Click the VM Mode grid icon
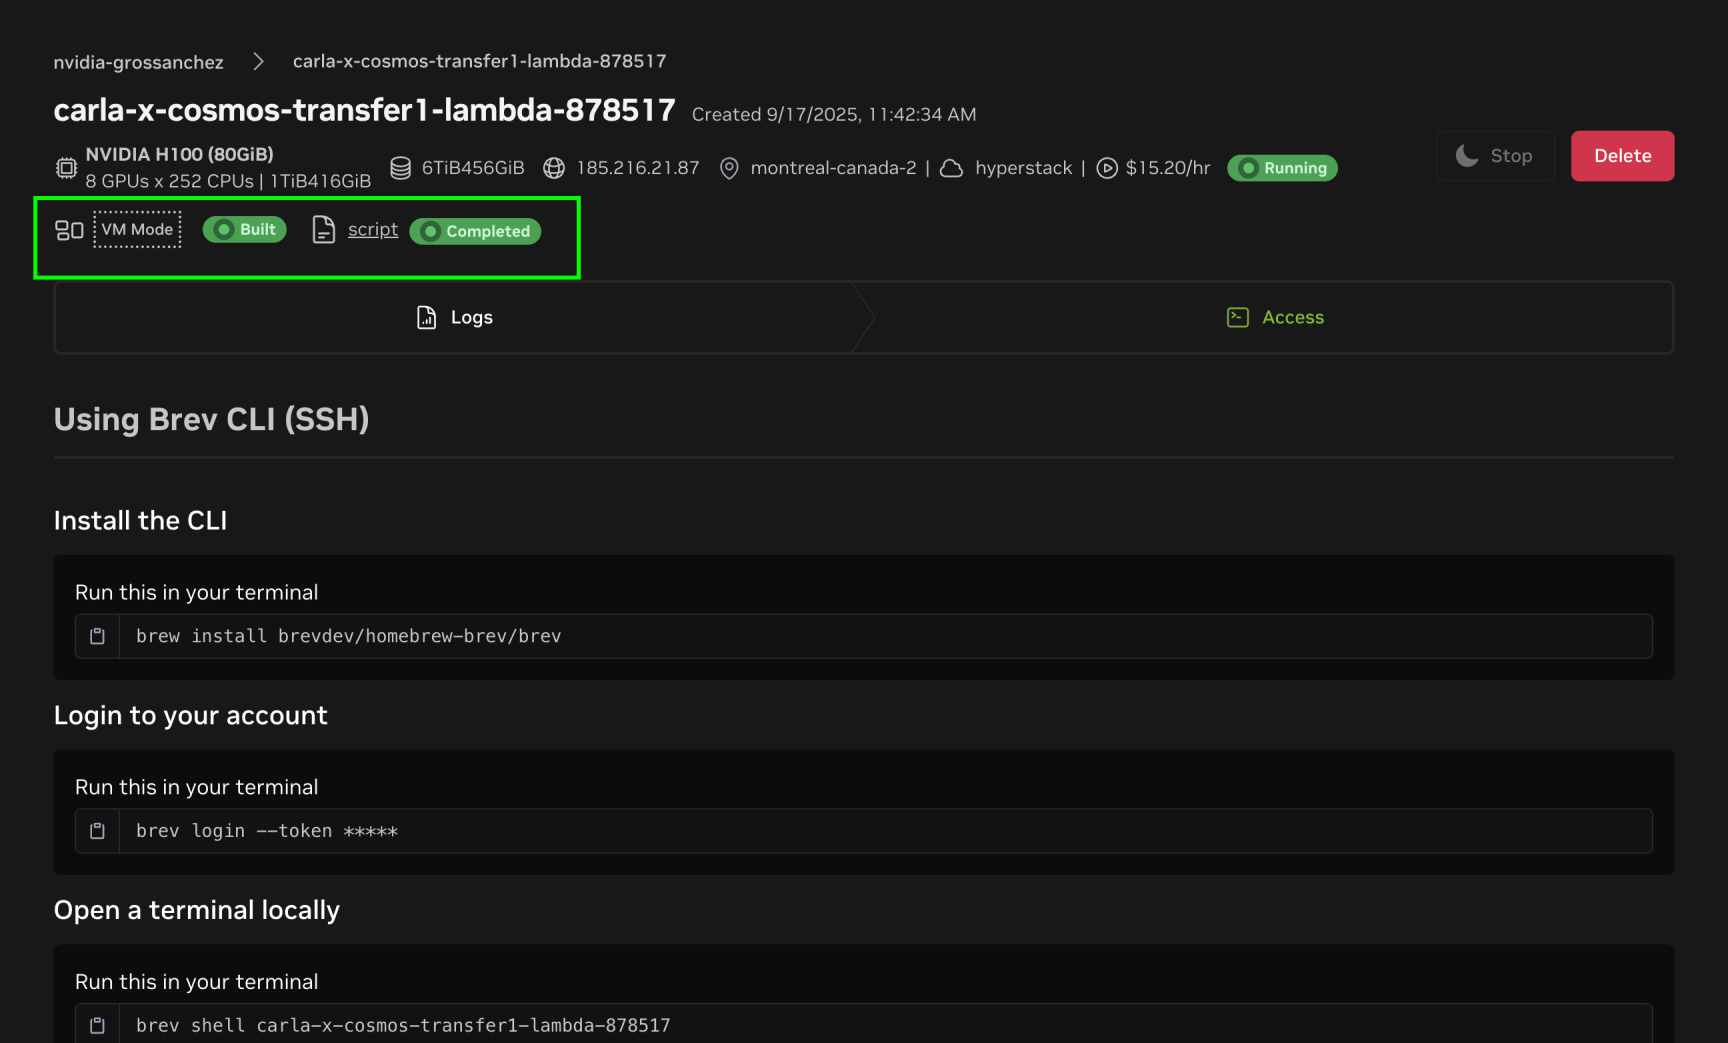Viewport: 1728px width, 1043px height. click(x=69, y=229)
